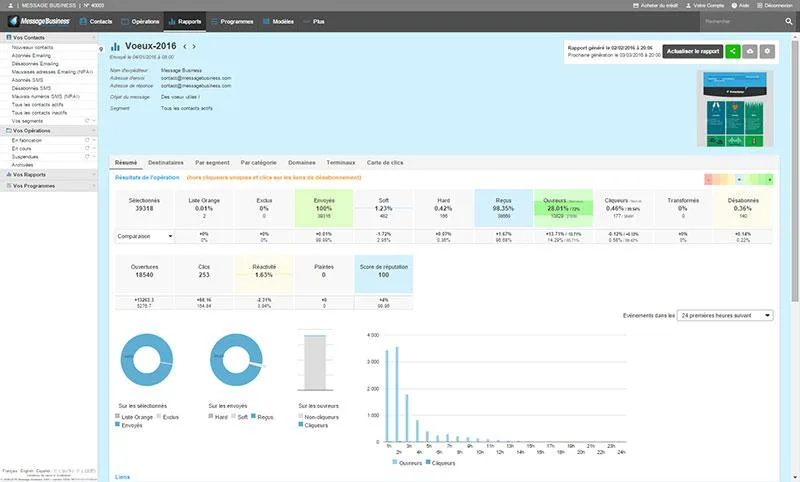Click the search magnifier icon
The height and width of the screenshot is (482, 800).
pyautogui.click(x=789, y=21)
